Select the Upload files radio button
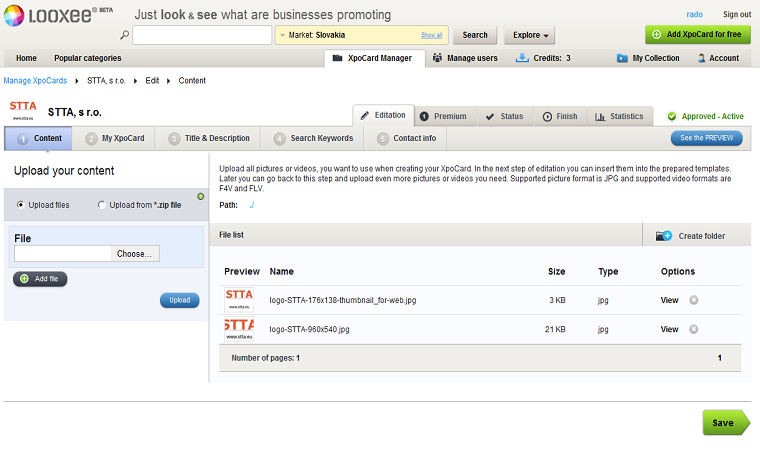This screenshot has width=760, height=450. point(20,205)
